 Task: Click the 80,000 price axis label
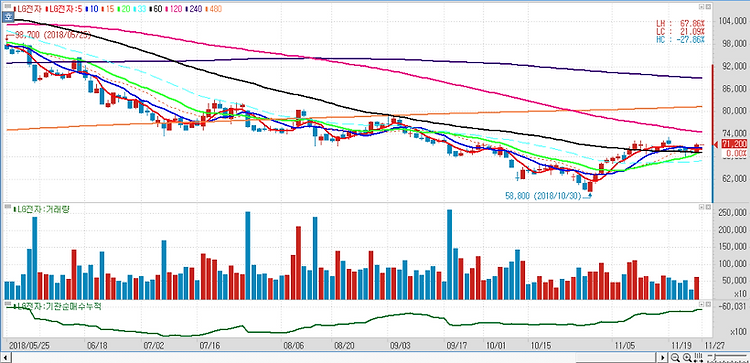[735, 111]
